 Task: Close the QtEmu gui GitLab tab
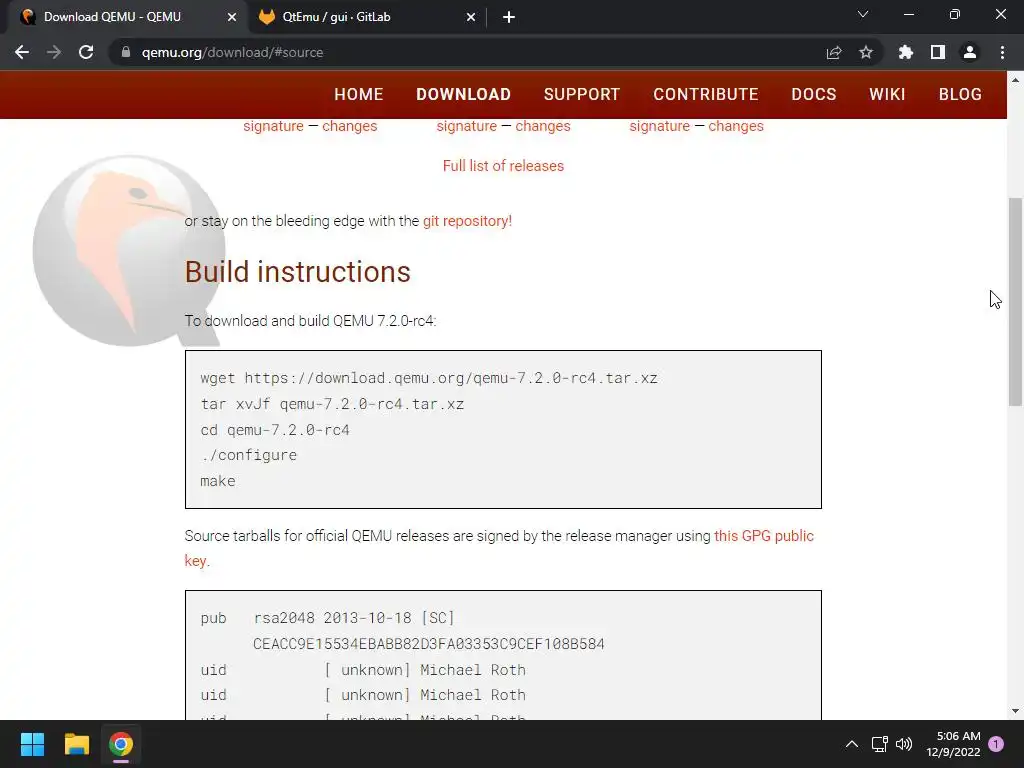click(471, 17)
